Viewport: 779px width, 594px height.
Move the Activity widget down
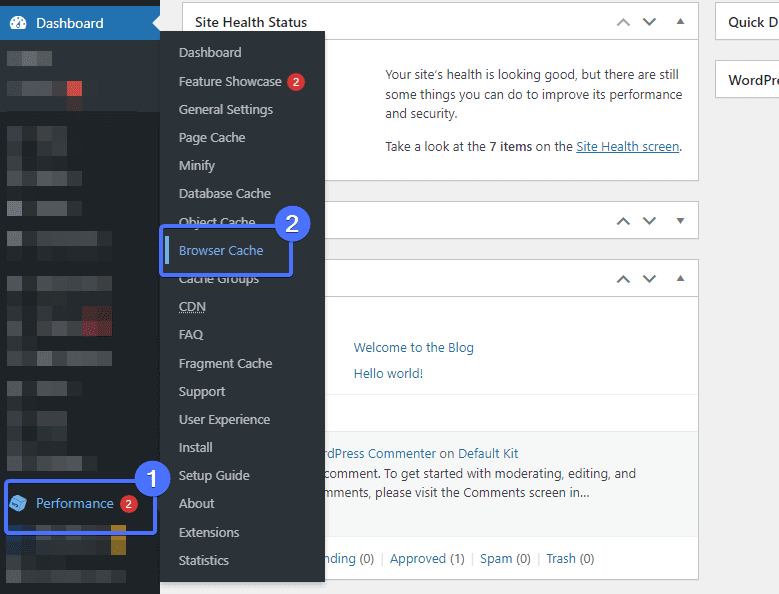click(649, 279)
